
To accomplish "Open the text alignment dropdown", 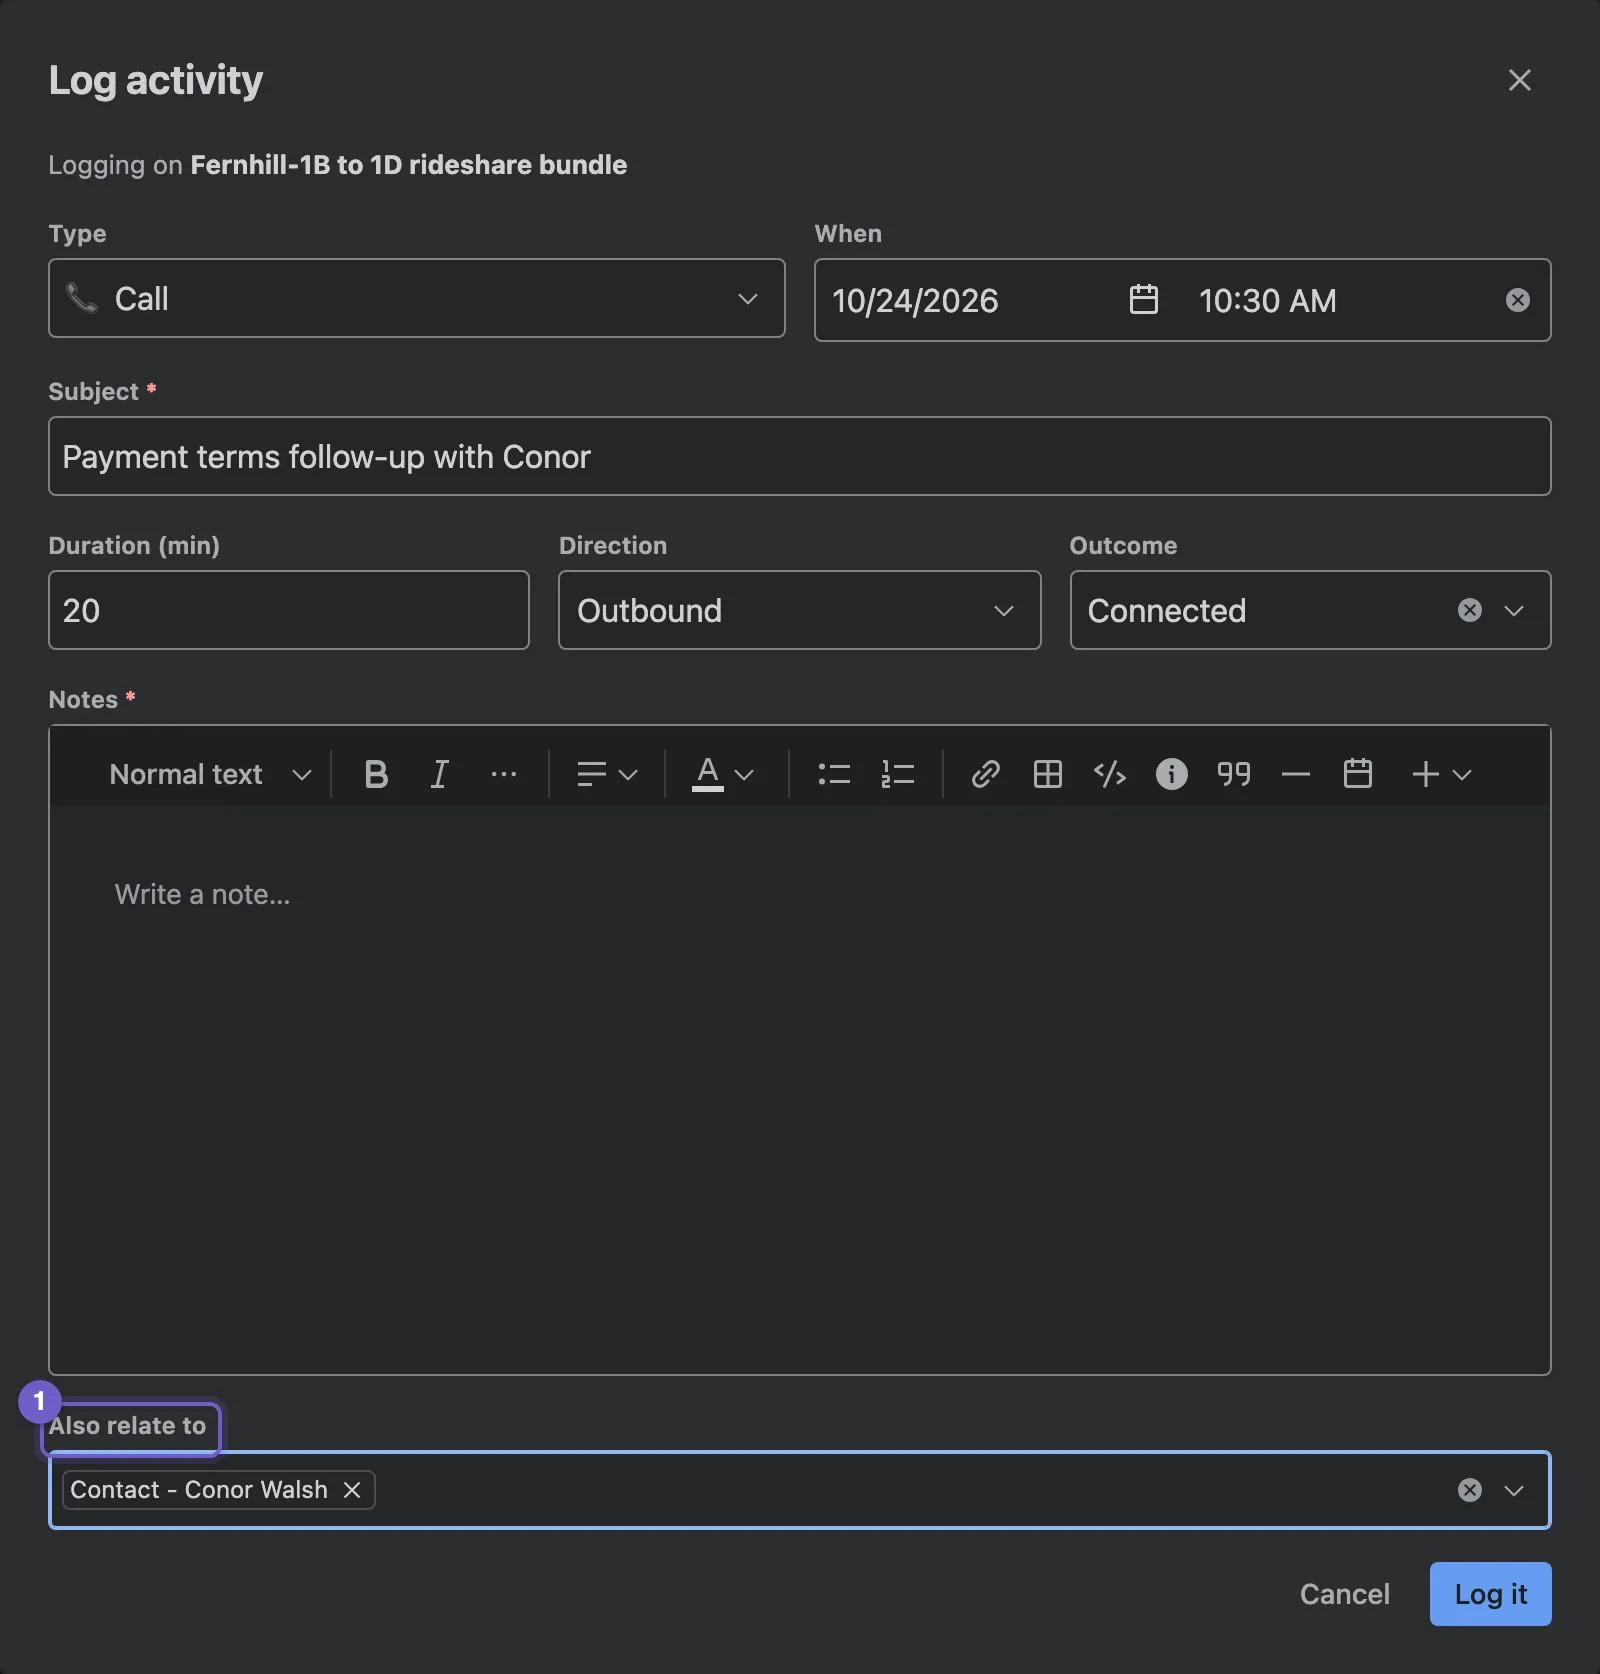I will pyautogui.click(x=607, y=774).
